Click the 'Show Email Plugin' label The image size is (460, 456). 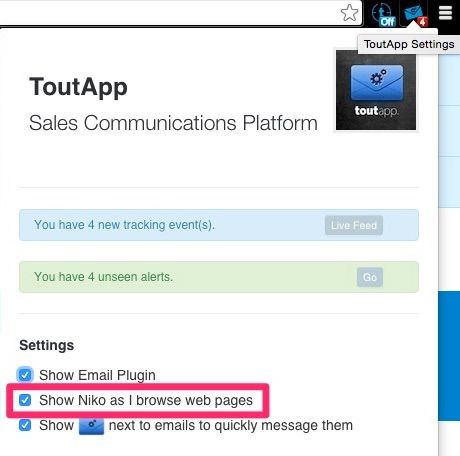click(x=97, y=375)
